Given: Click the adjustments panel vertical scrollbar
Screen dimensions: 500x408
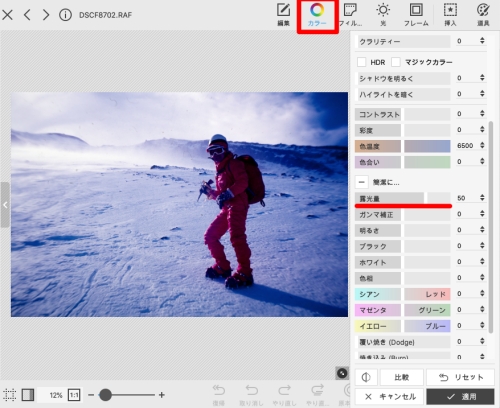Looking at the screenshot, I should [x=491, y=227].
